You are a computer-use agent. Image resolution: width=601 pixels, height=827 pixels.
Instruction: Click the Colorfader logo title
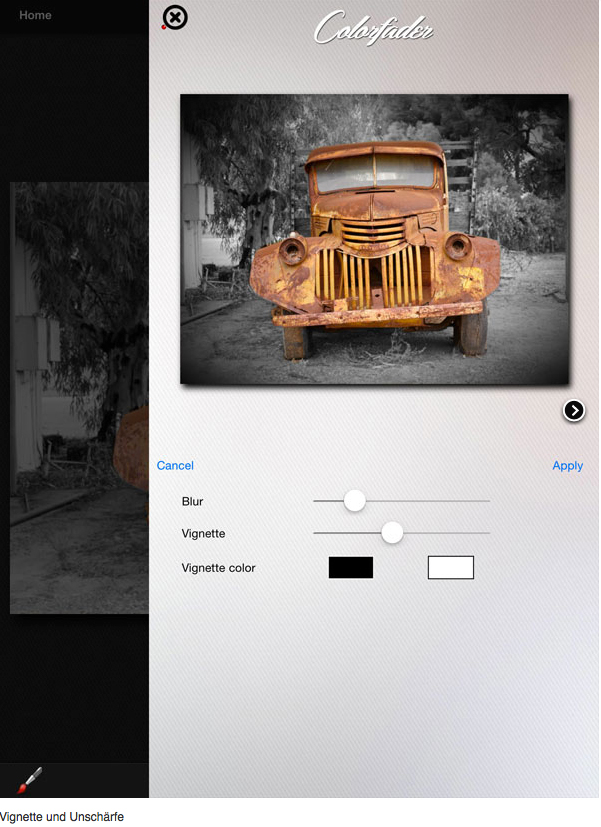point(373,28)
